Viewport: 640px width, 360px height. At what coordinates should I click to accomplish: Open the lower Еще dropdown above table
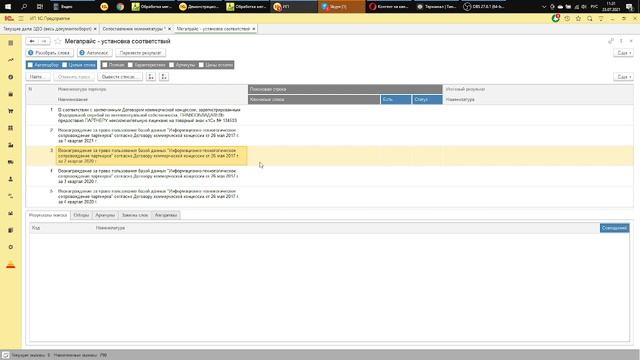pos(623,77)
